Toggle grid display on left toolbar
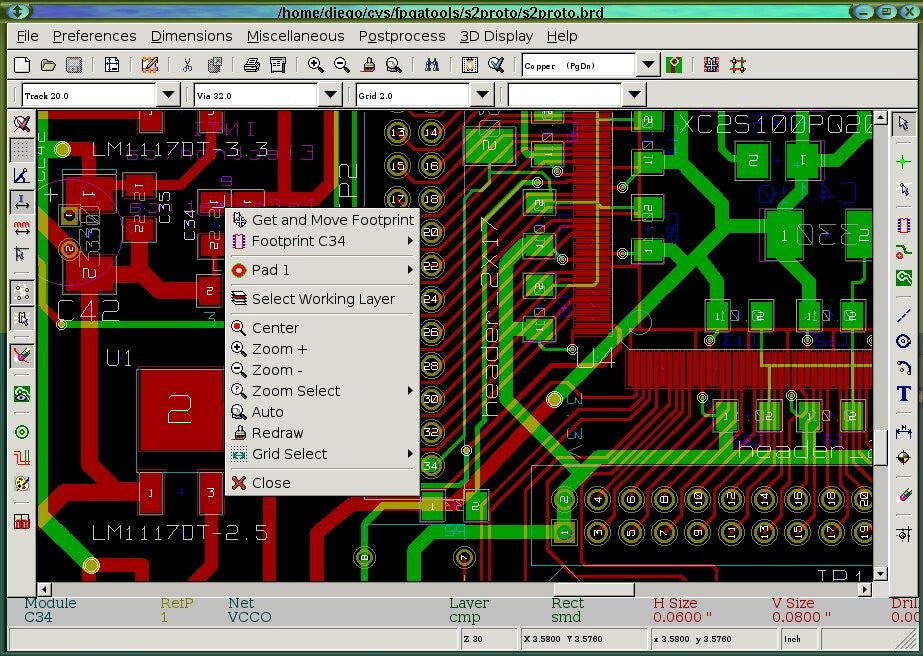Viewport: 923px width, 656px height. coord(22,150)
